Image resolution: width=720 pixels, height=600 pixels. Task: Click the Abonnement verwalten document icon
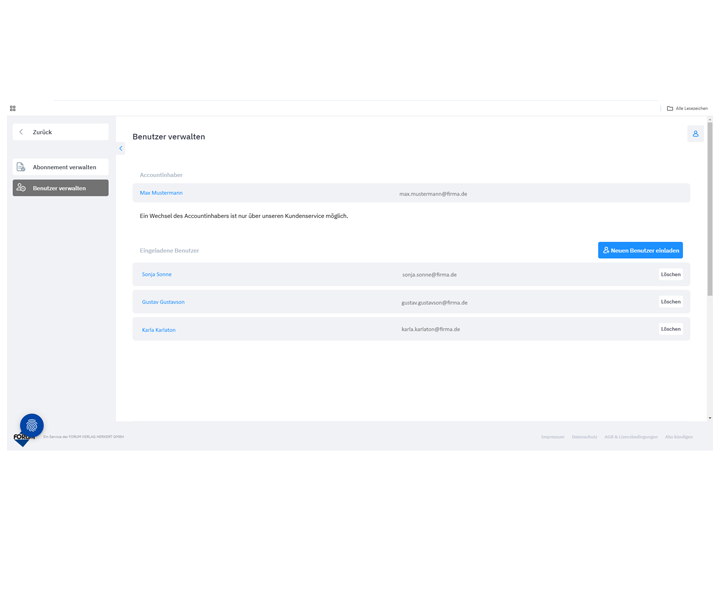coord(21,167)
